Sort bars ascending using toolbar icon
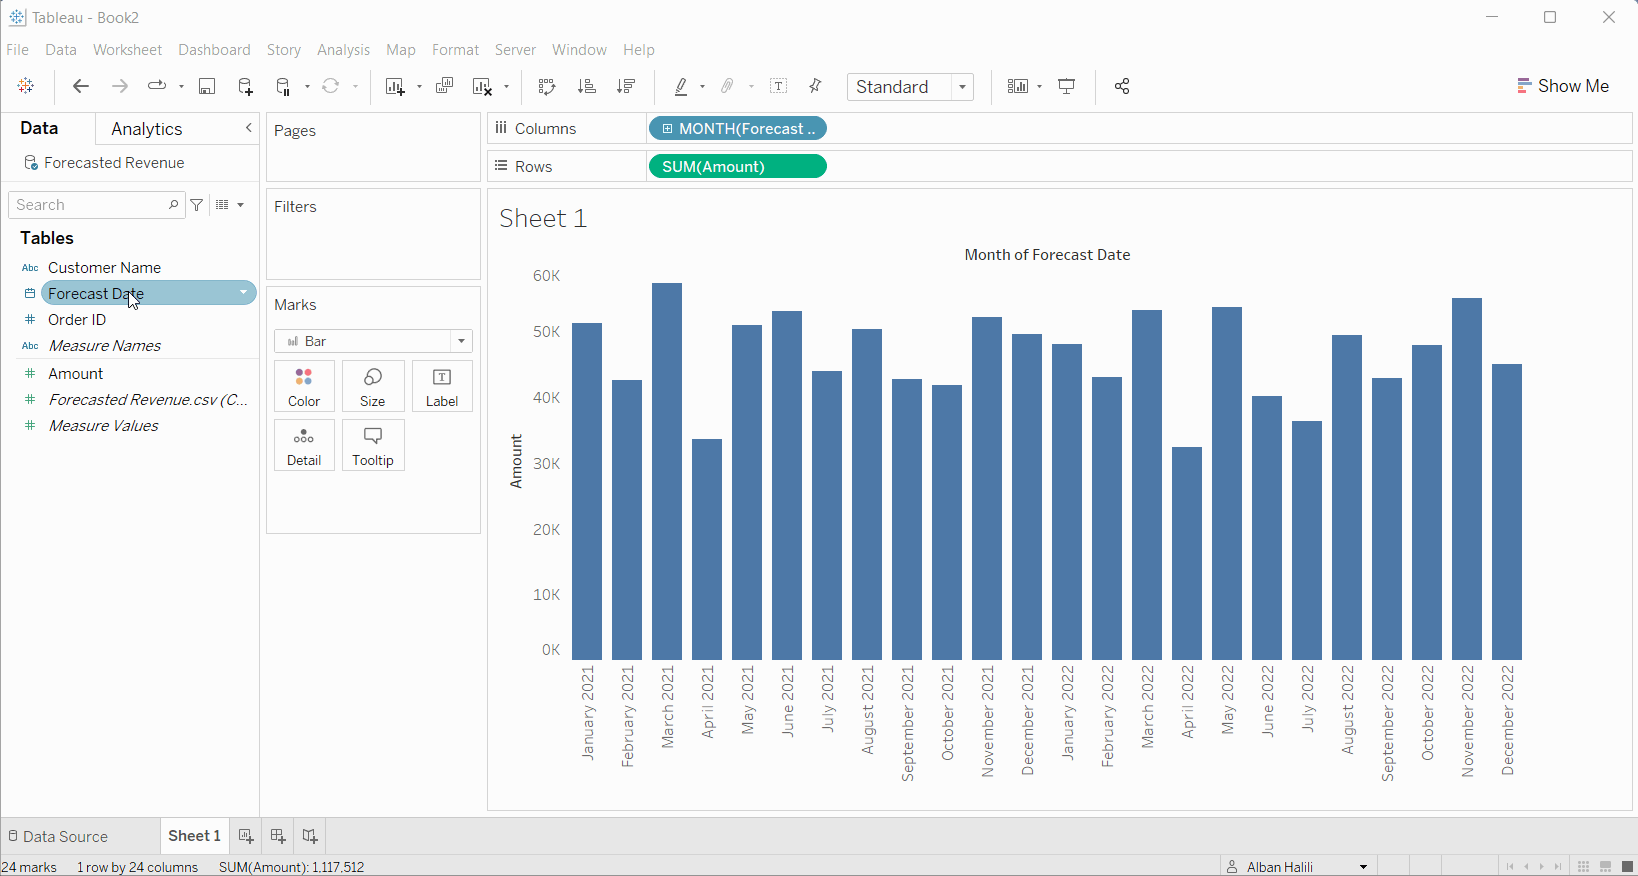Screen dimensions: 1638x876 587,87
